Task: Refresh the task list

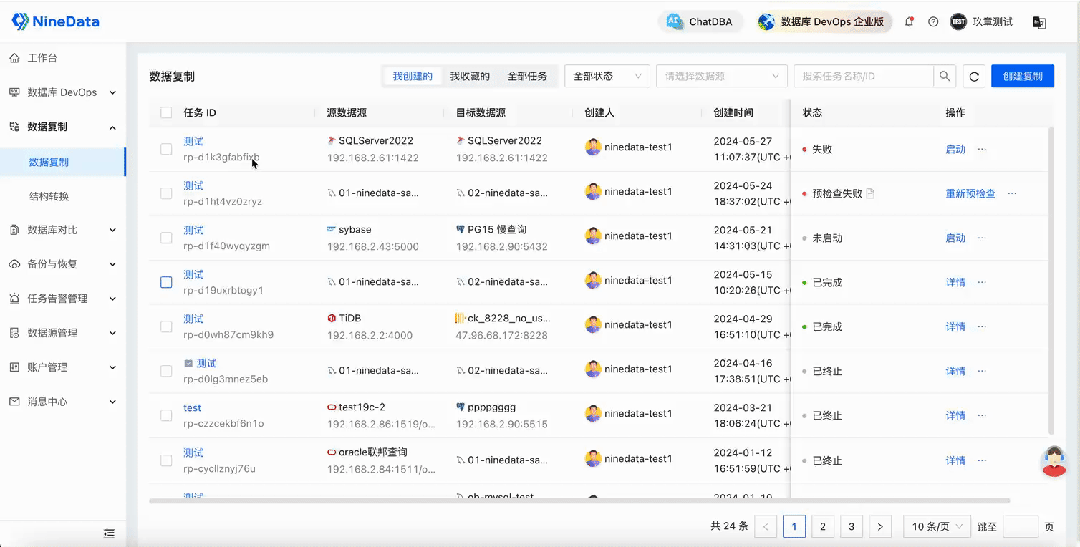Action: coord(974,76)
